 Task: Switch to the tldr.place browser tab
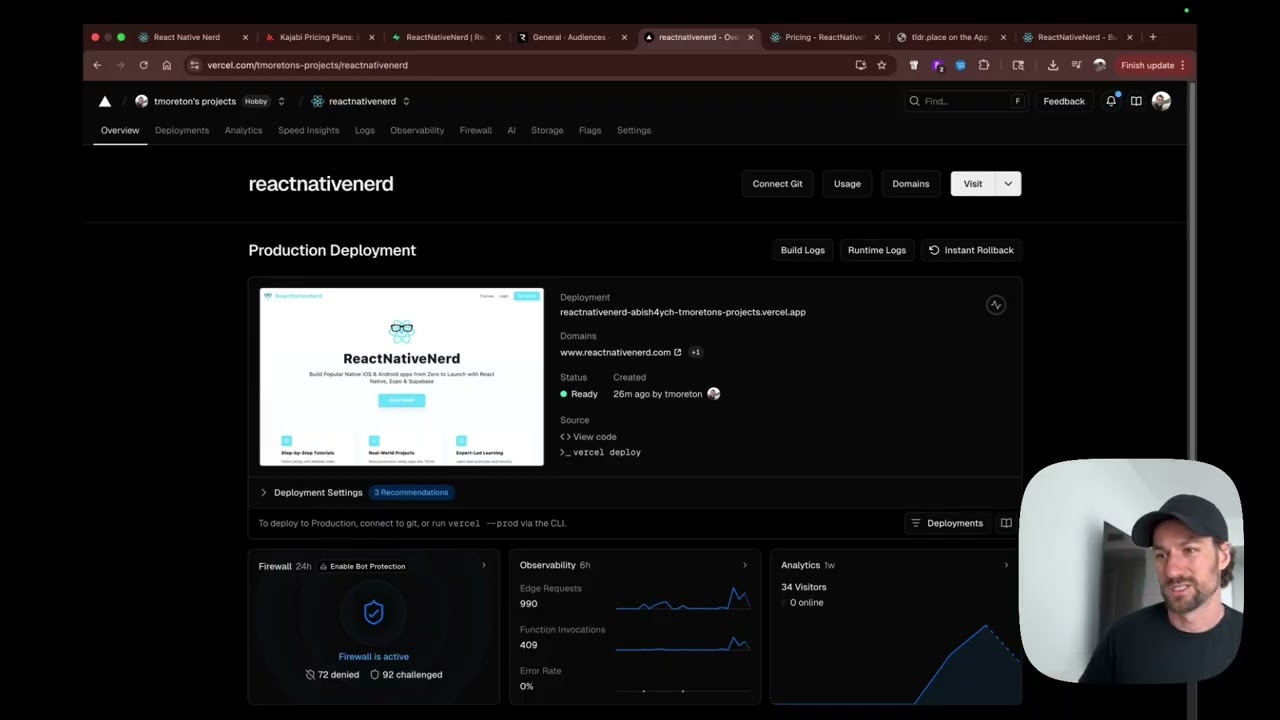[948, 37]
